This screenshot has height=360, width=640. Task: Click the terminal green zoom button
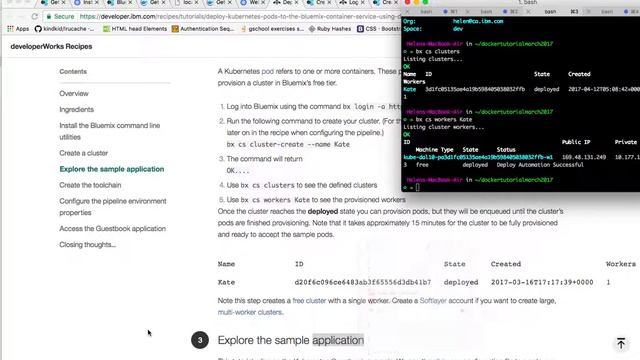[x=425, y=2]
